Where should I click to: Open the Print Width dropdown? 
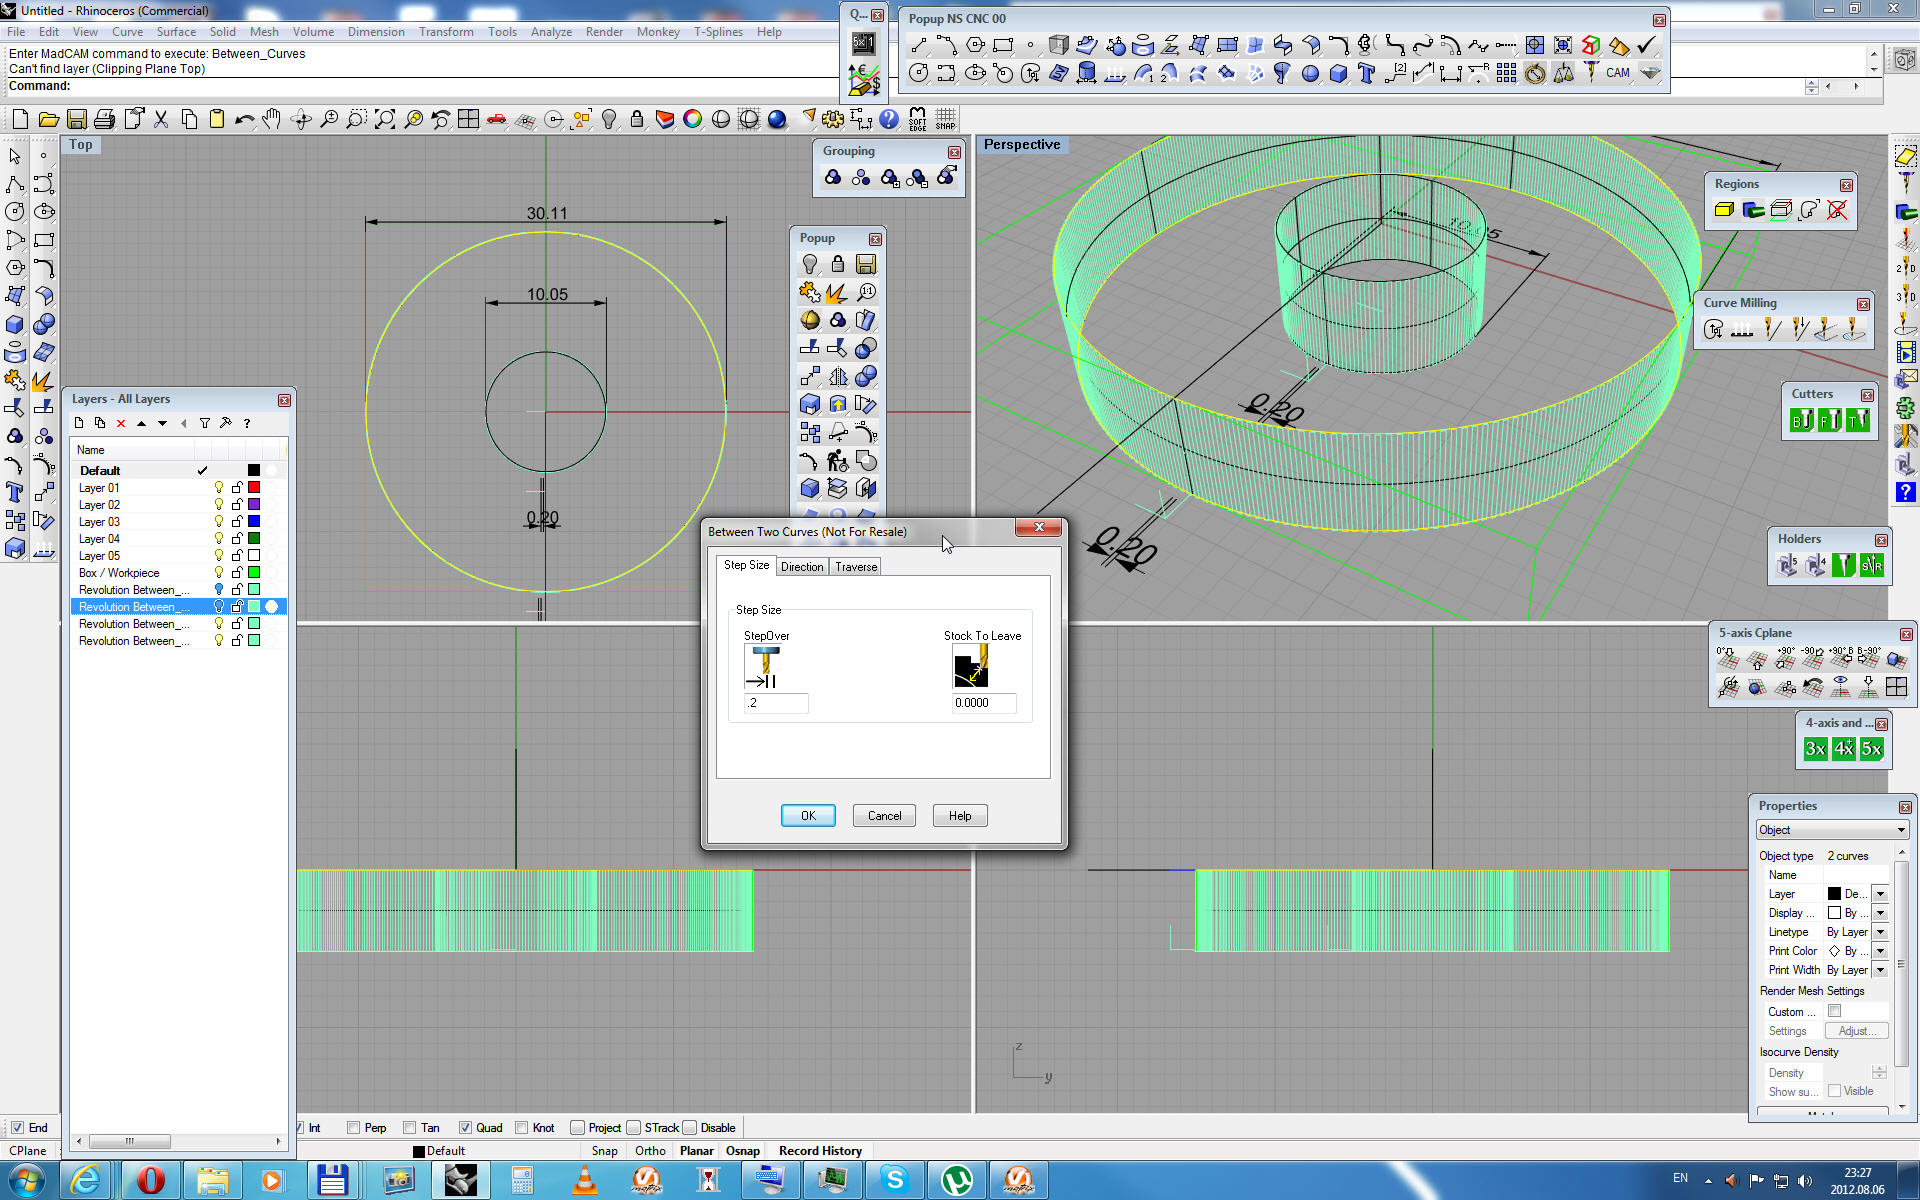1880,970
